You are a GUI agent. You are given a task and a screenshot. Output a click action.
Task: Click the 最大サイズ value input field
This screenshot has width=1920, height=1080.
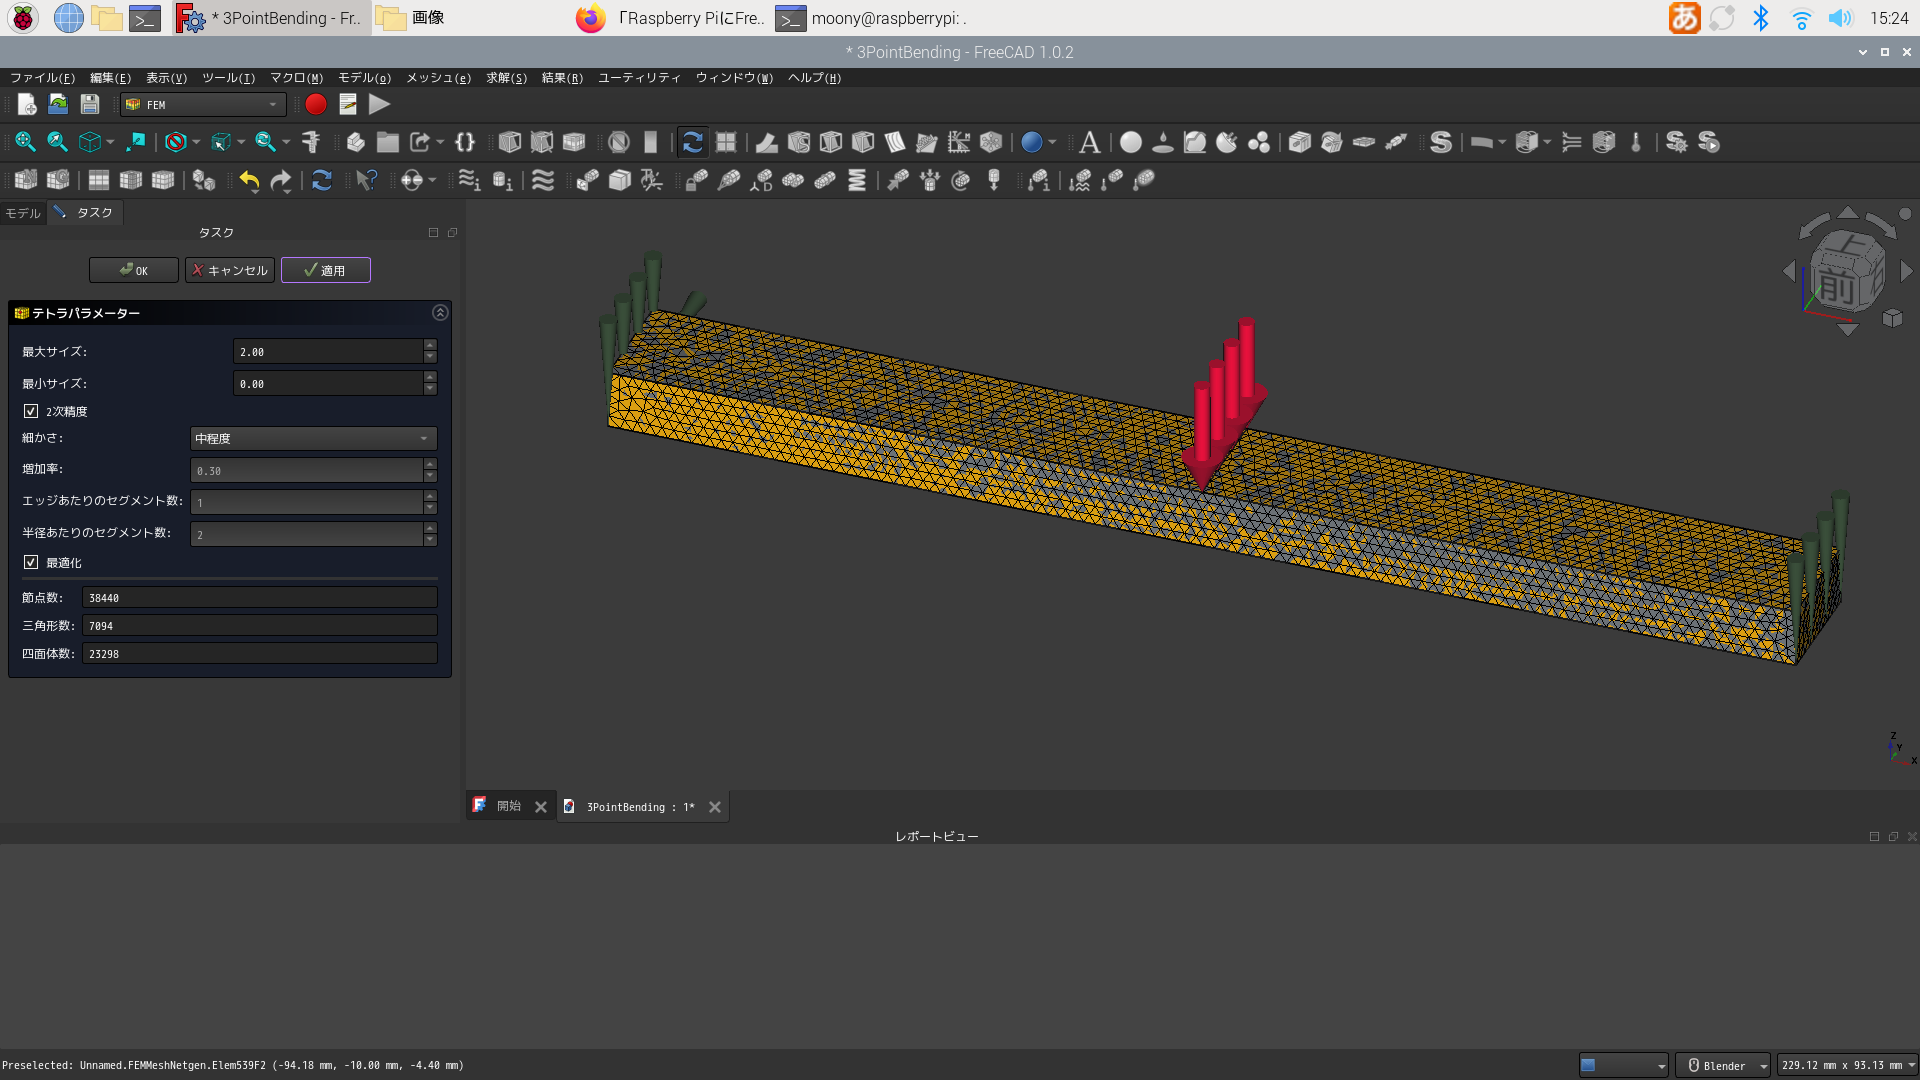click(327, 352)
